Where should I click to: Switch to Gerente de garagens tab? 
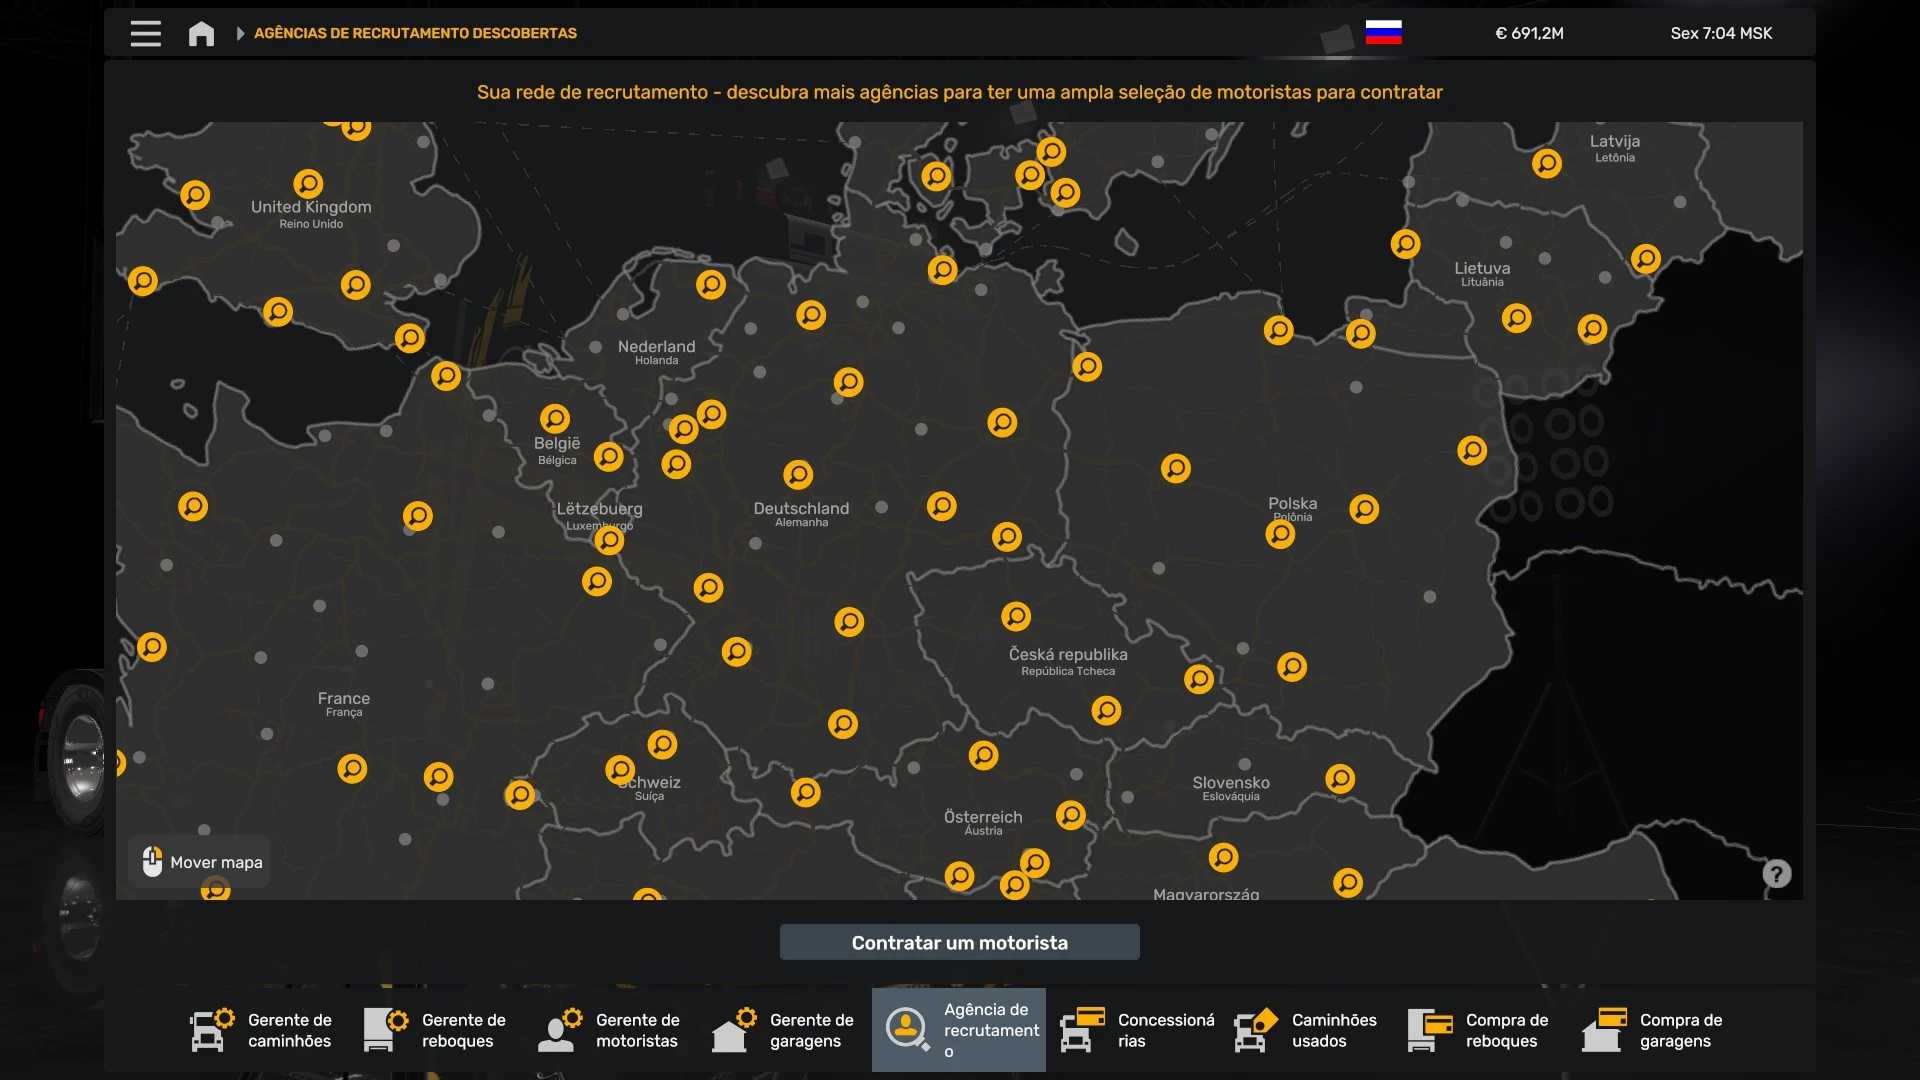coord(784,1030)
